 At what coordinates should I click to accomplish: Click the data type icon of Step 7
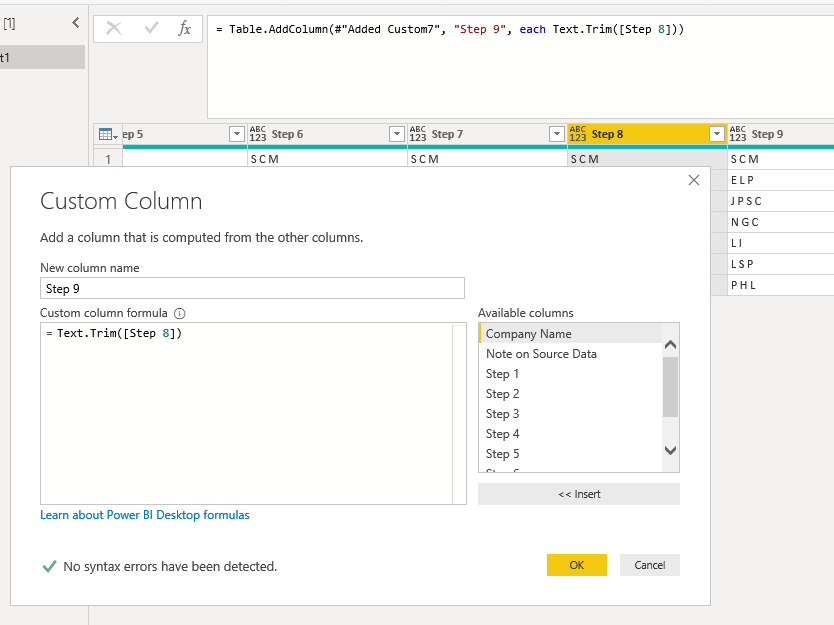coord(418,134)
